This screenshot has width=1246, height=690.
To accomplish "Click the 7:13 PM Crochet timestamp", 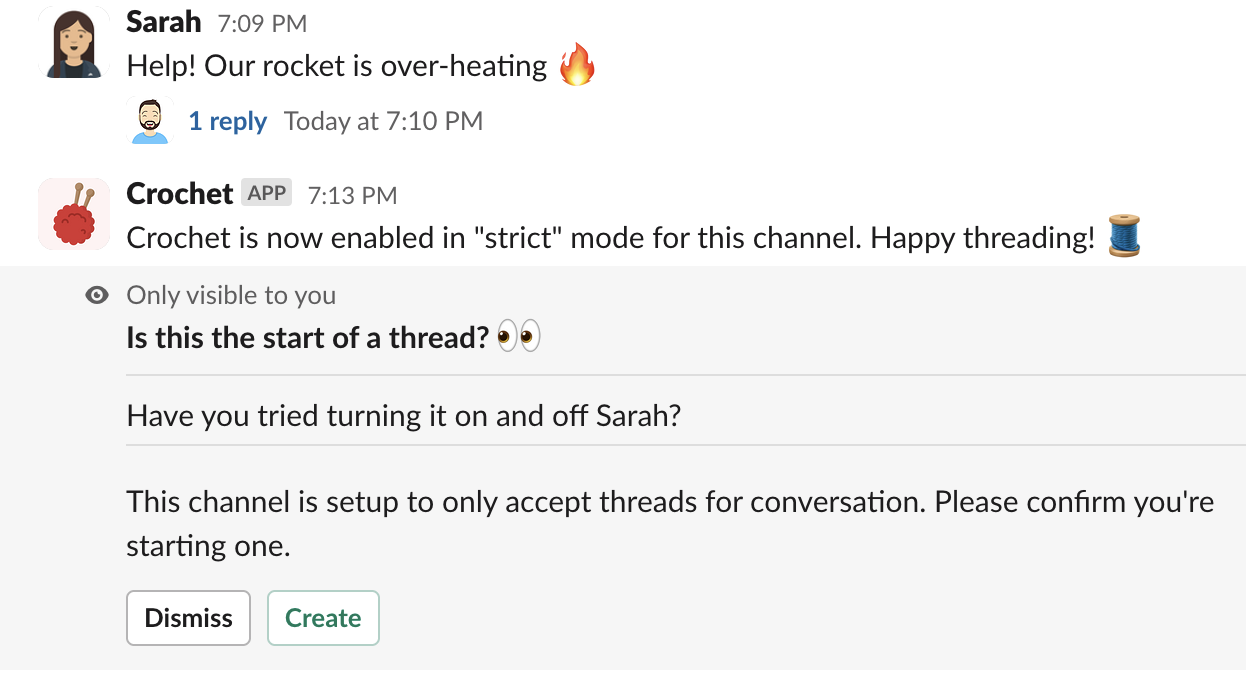I will pyautogui.click(x=352, y=195).
